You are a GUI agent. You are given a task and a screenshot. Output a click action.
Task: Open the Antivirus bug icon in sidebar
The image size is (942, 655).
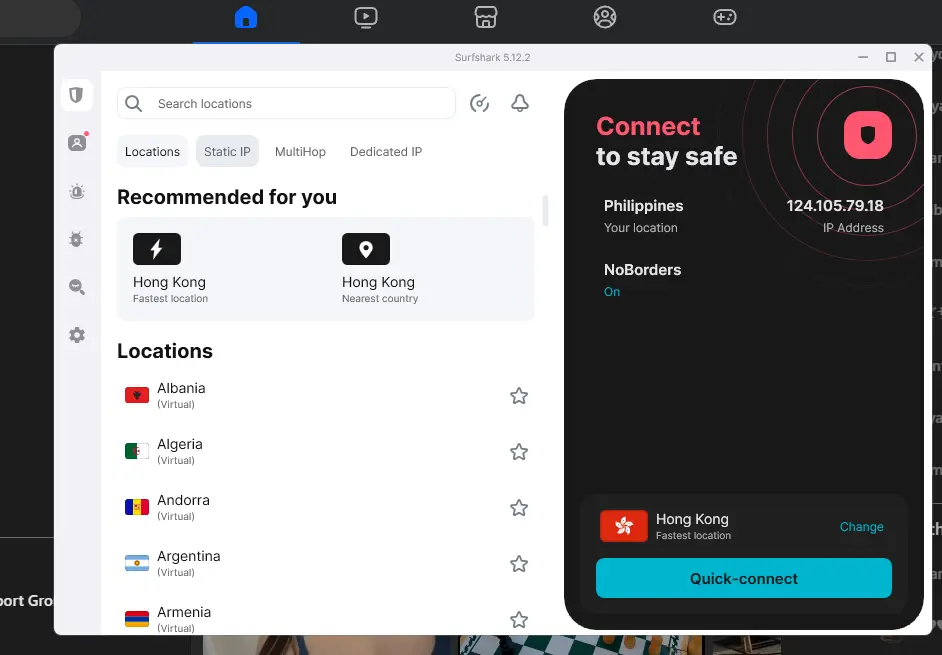click(76, 239)
